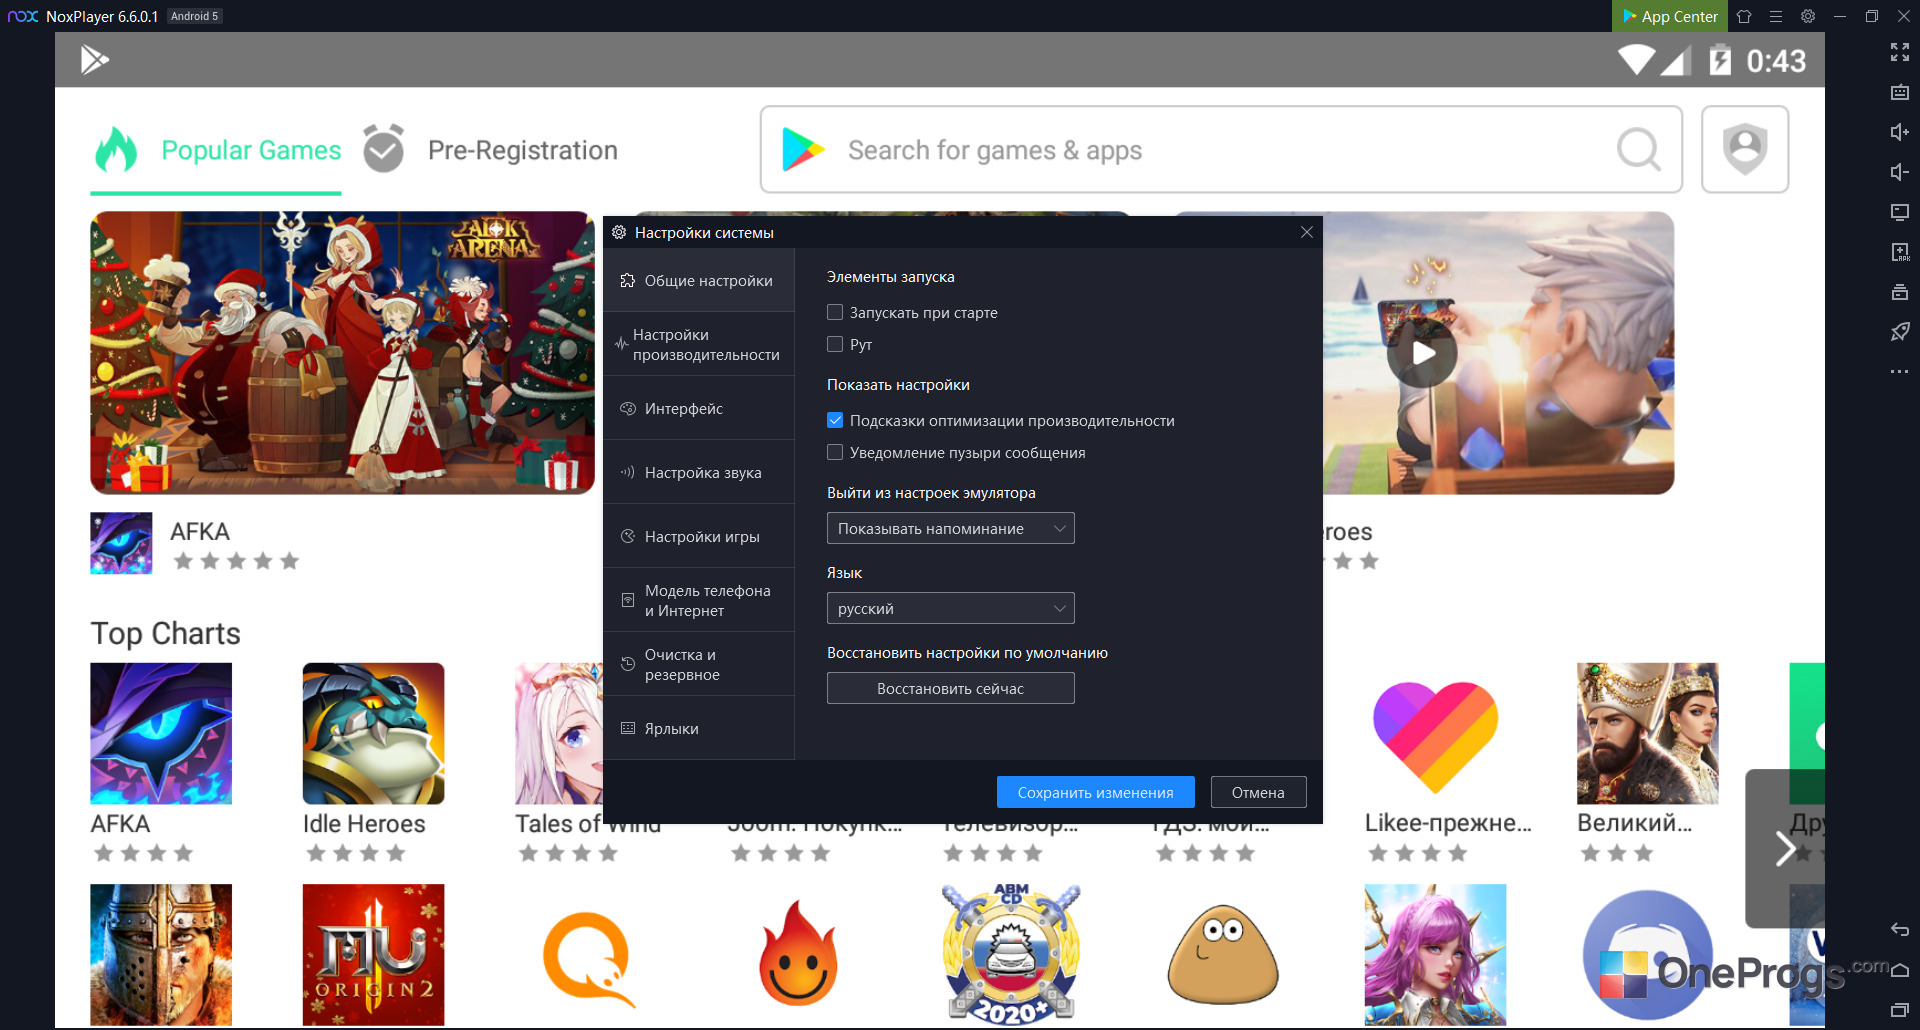Open Android recent apps icon
Viewport: 1920px width, 1030px height.
[1899, 1010]
